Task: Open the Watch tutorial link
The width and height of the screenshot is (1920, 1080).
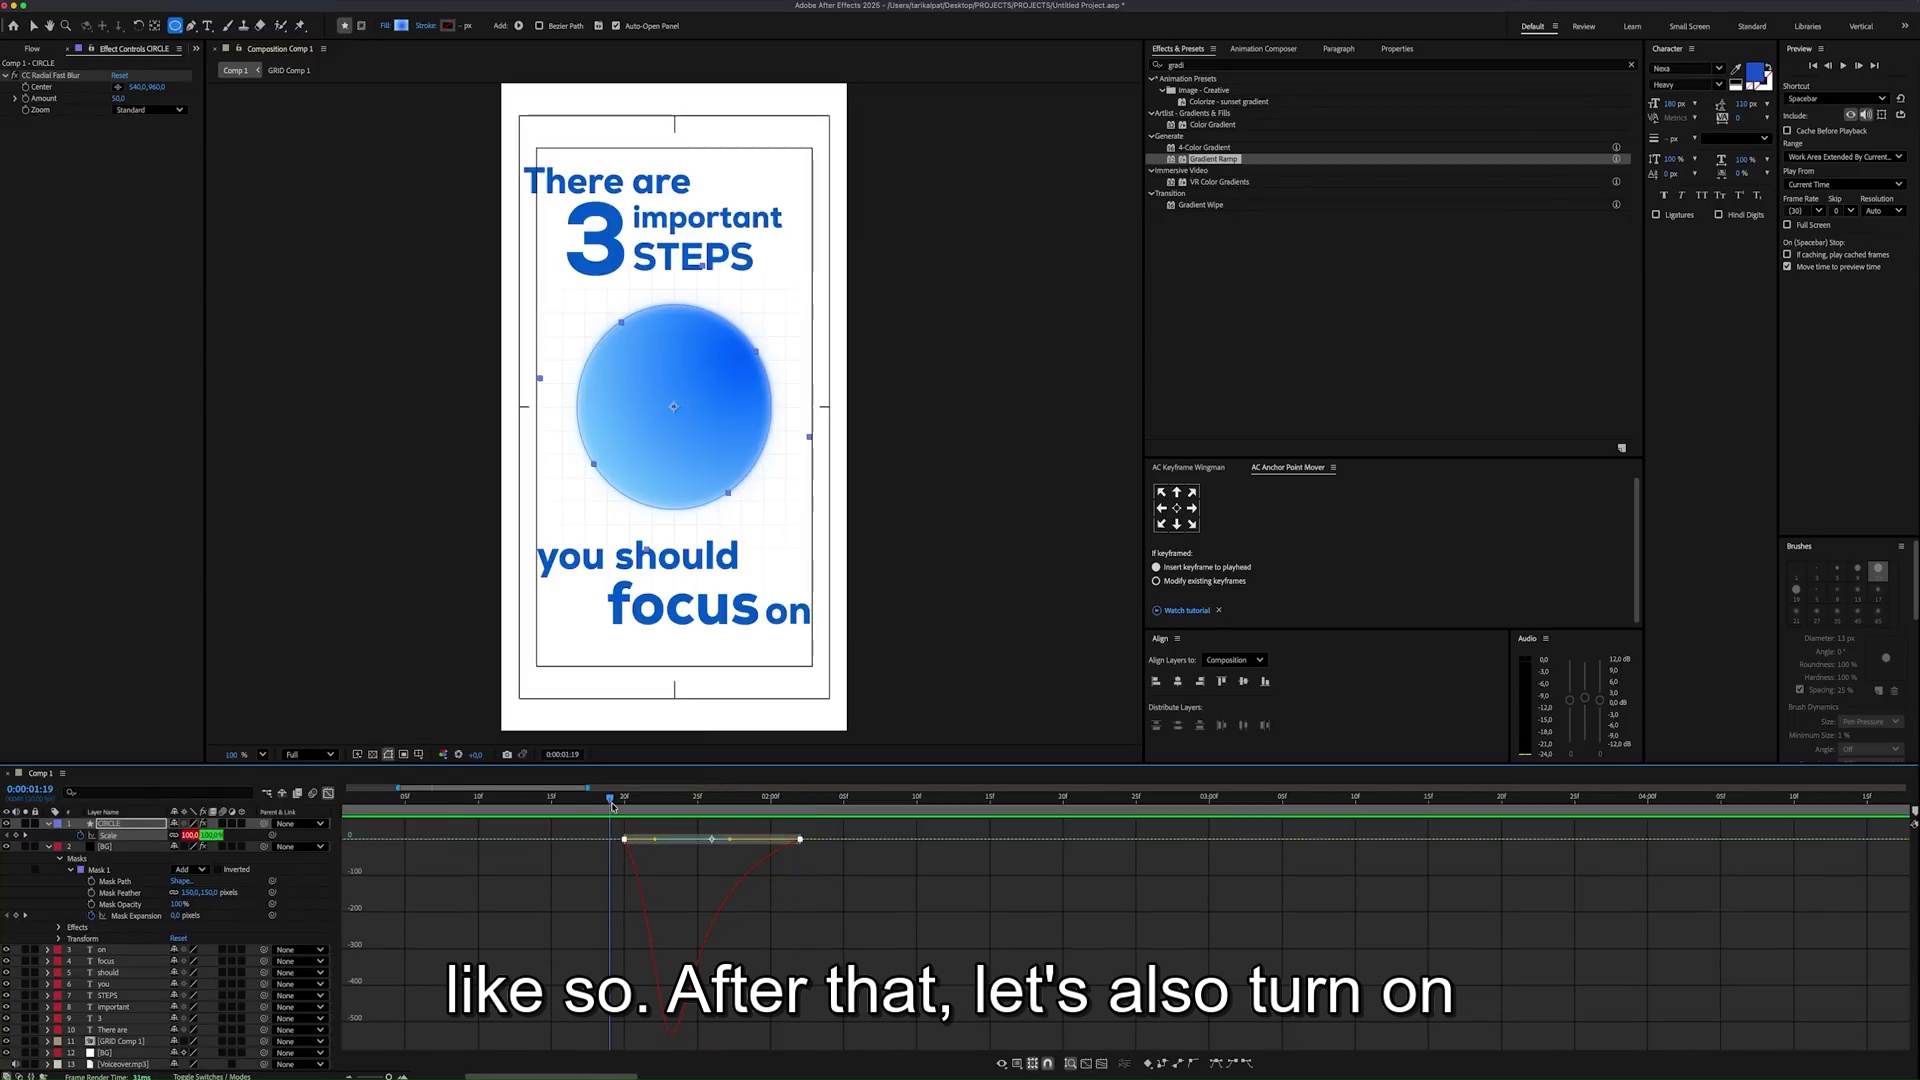Action: 1187,610
